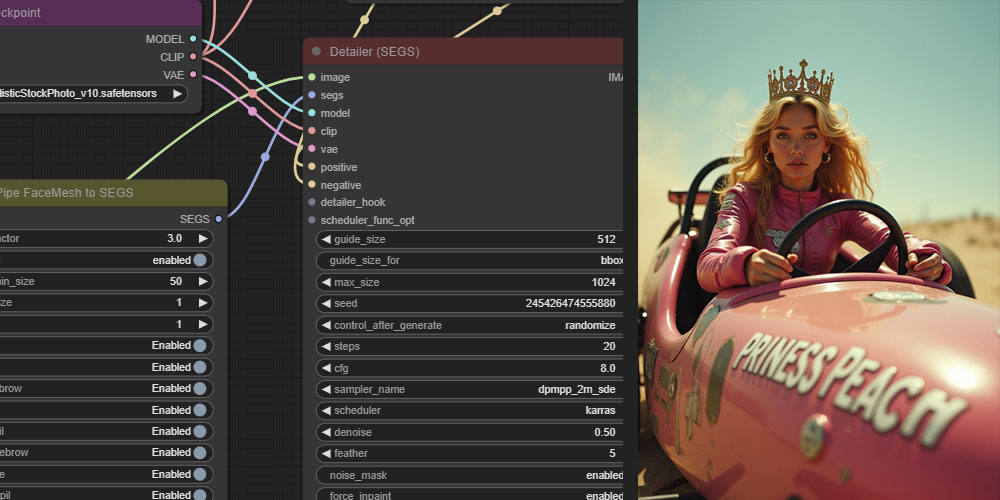The width and height of the screenshot is (1000, 500).
Task: Increase the 3.0 factor with right arrow
Action: (x=203, y=239)
